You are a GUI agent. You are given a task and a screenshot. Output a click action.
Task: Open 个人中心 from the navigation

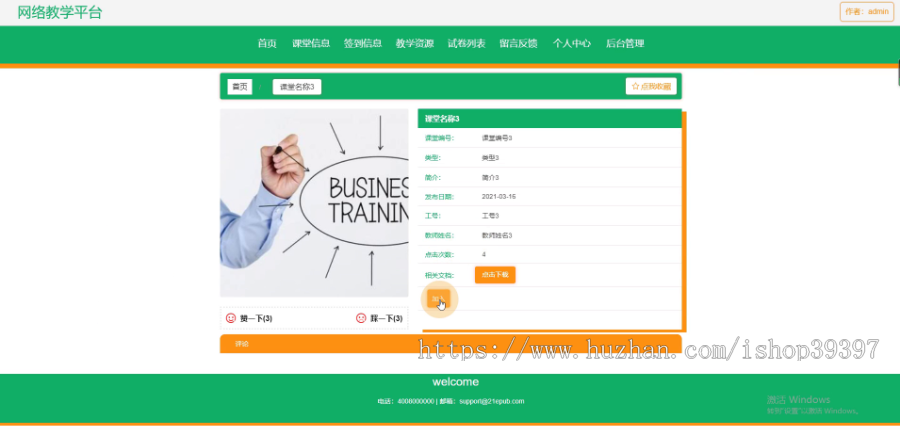click(x=572, y=44)
